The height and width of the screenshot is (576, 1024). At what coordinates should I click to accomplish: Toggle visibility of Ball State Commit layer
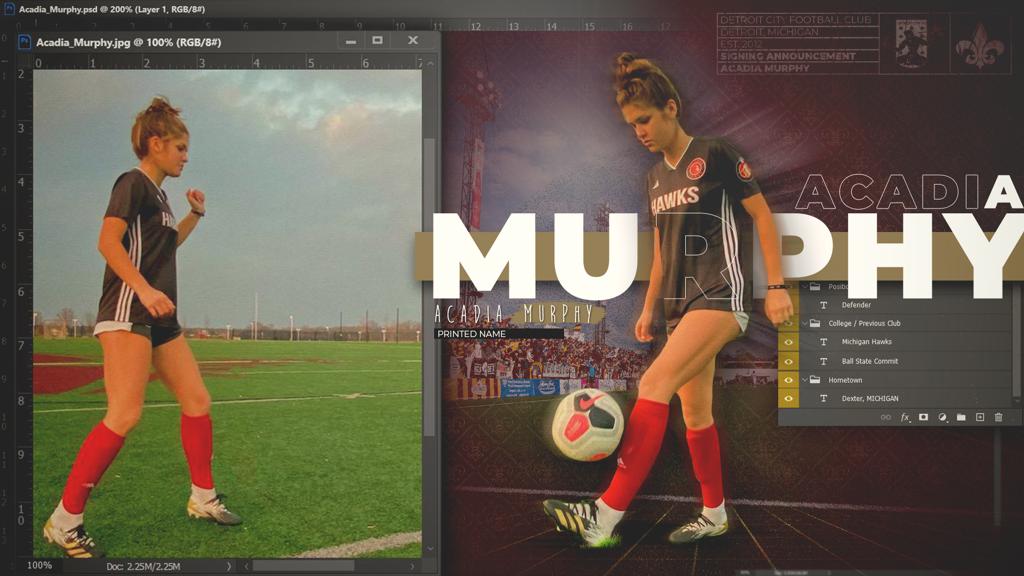pyautogui.click(x=788, y=361)
